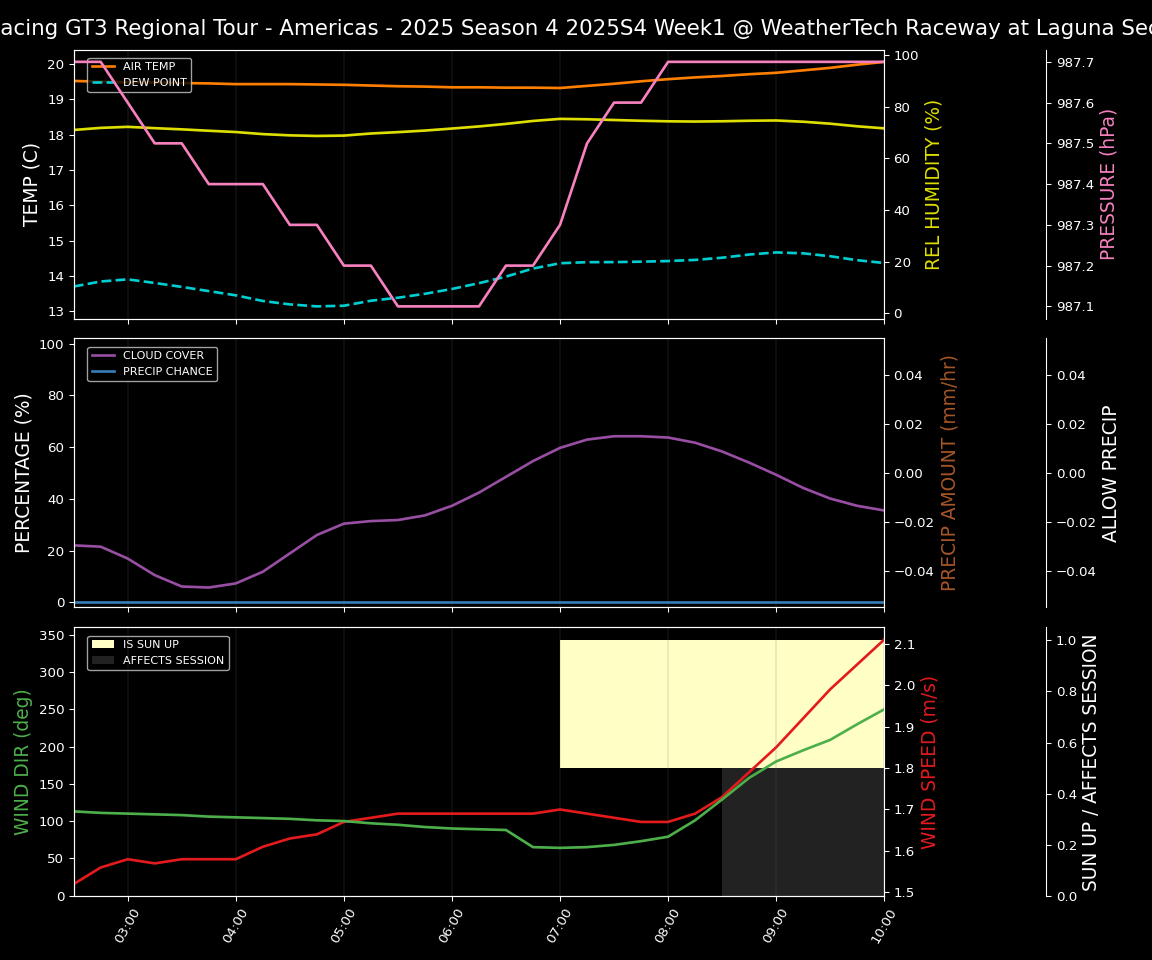The height and width of the screenshot is (960, 1152).
Task: Click the DEW POINT legend entry
Action: click(154, 83)
